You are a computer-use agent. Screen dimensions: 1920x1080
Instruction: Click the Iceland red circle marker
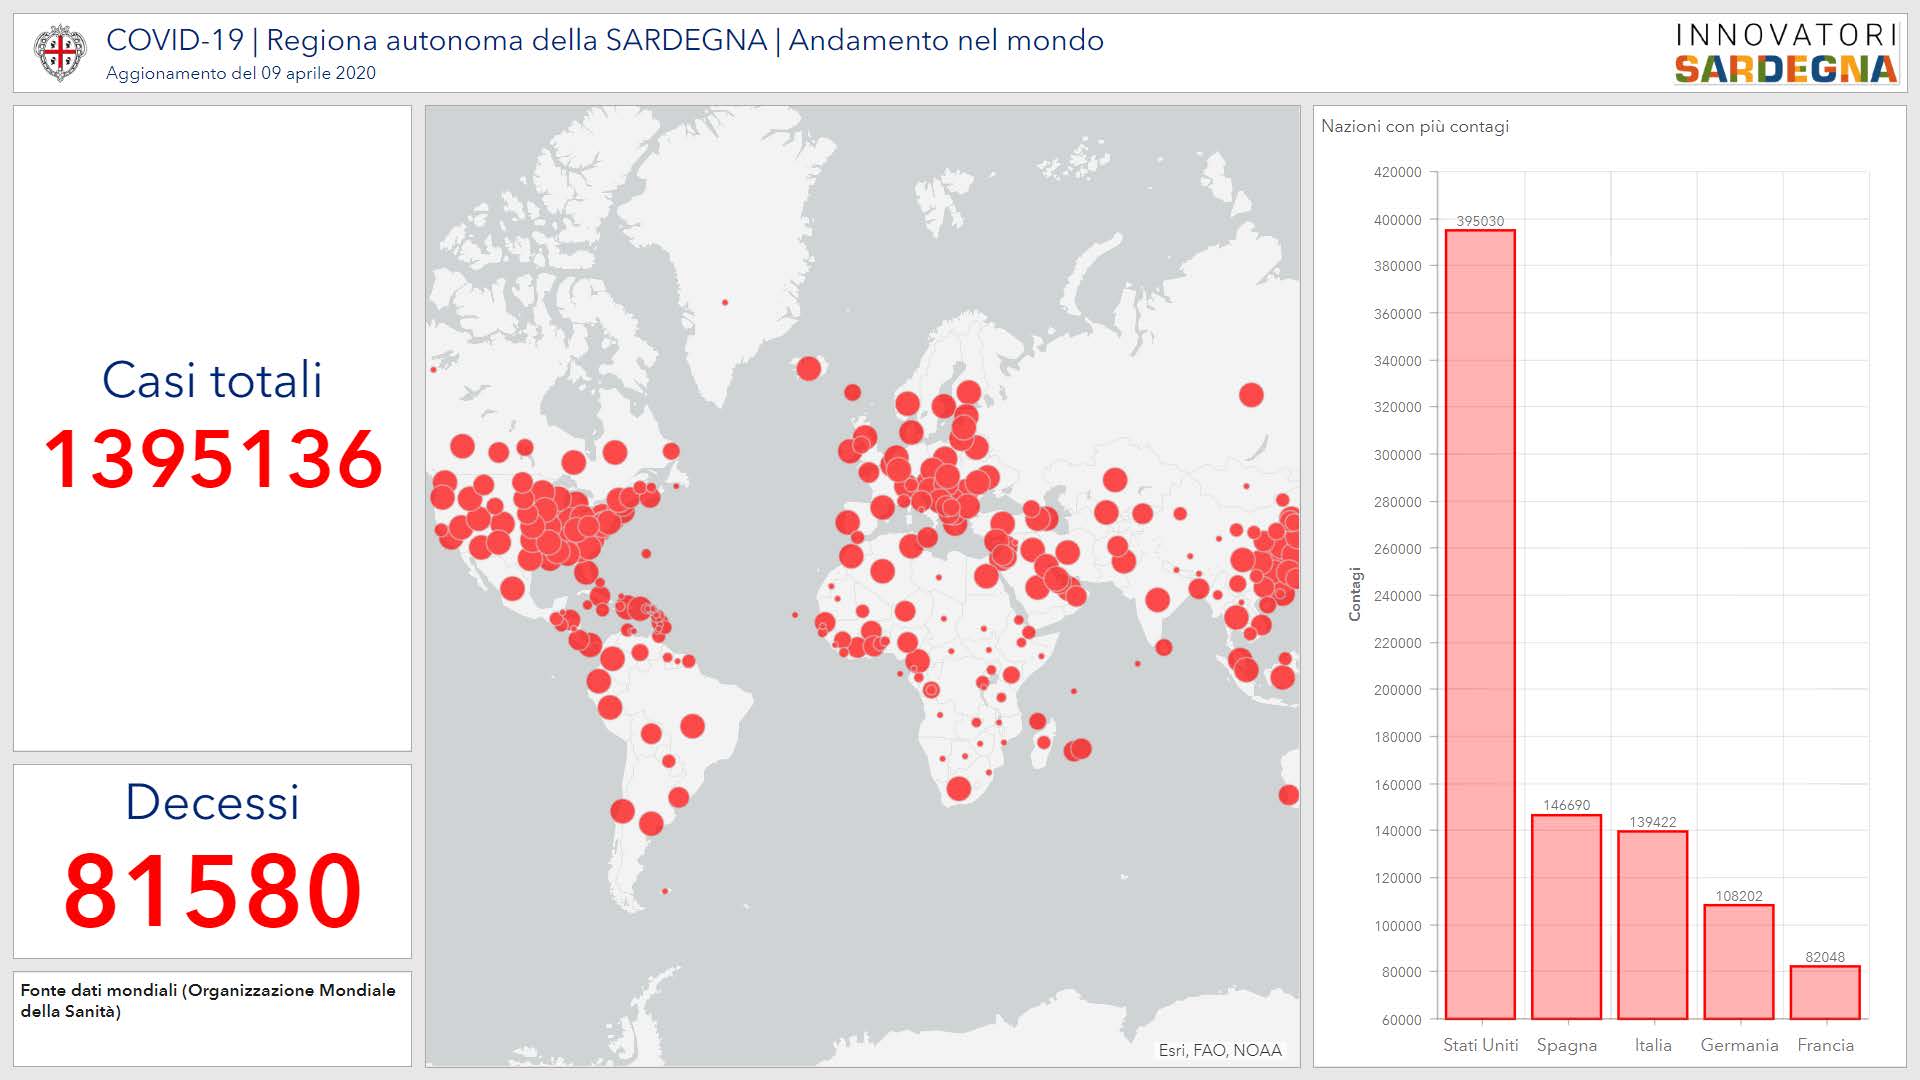pyautogui.click(x=809, y=368)
